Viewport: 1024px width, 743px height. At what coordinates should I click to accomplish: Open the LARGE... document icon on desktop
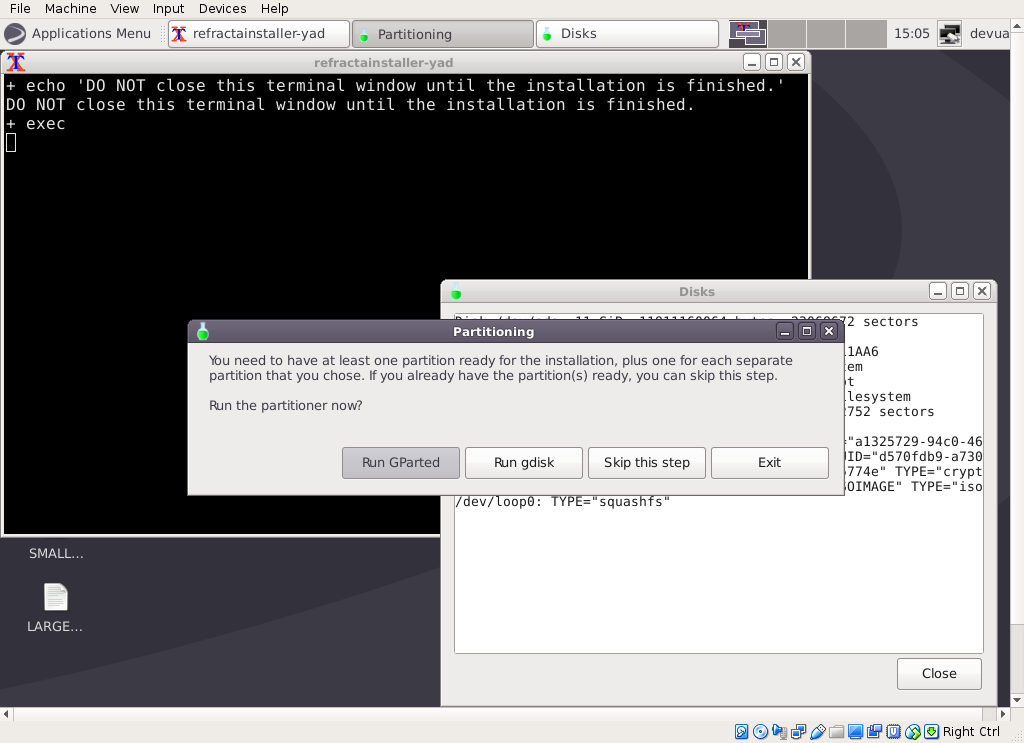56,597
